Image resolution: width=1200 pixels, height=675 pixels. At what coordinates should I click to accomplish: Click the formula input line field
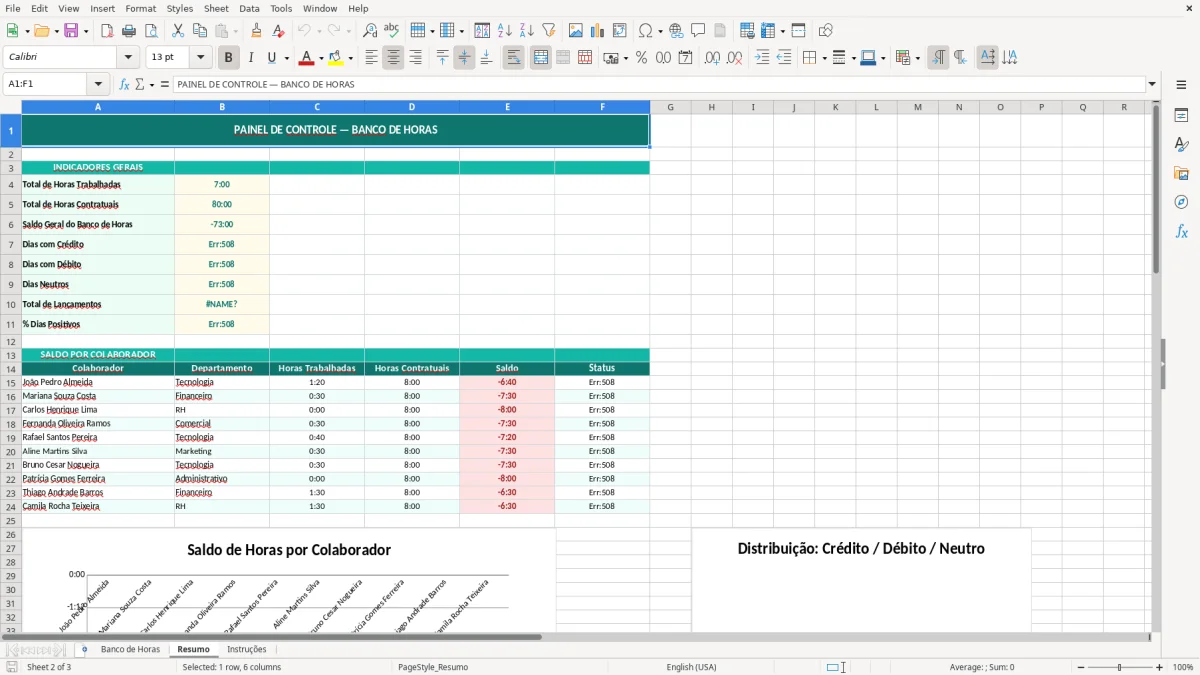click(659, 84)
